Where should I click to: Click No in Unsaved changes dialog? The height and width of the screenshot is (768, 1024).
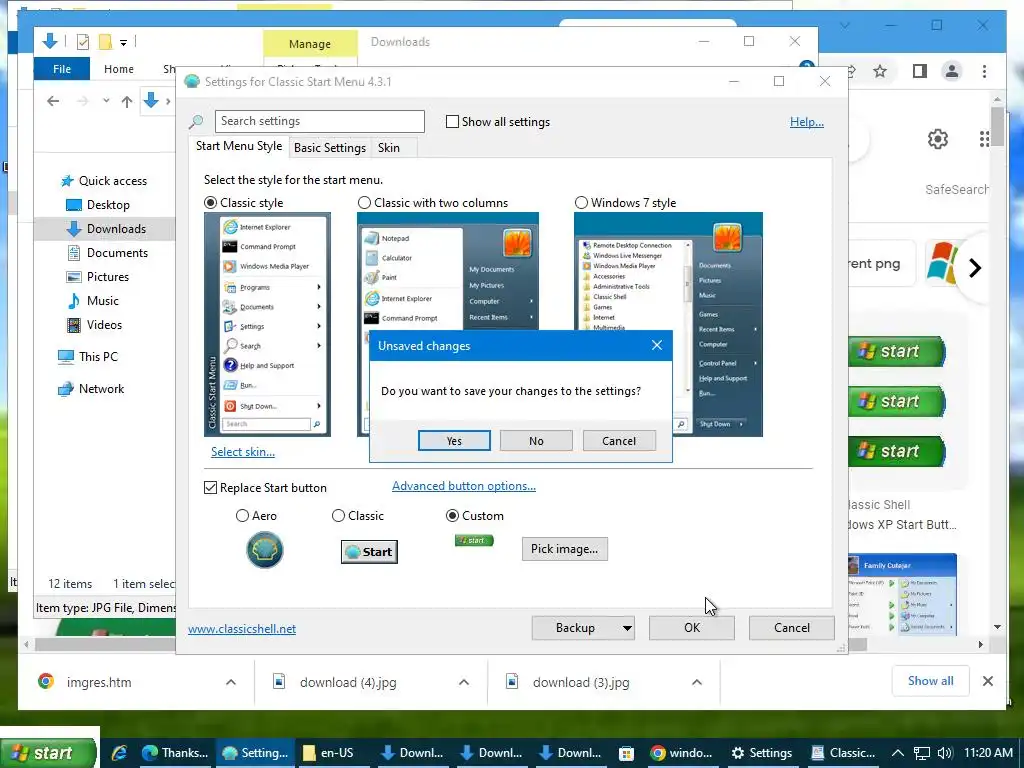[536, 441]
